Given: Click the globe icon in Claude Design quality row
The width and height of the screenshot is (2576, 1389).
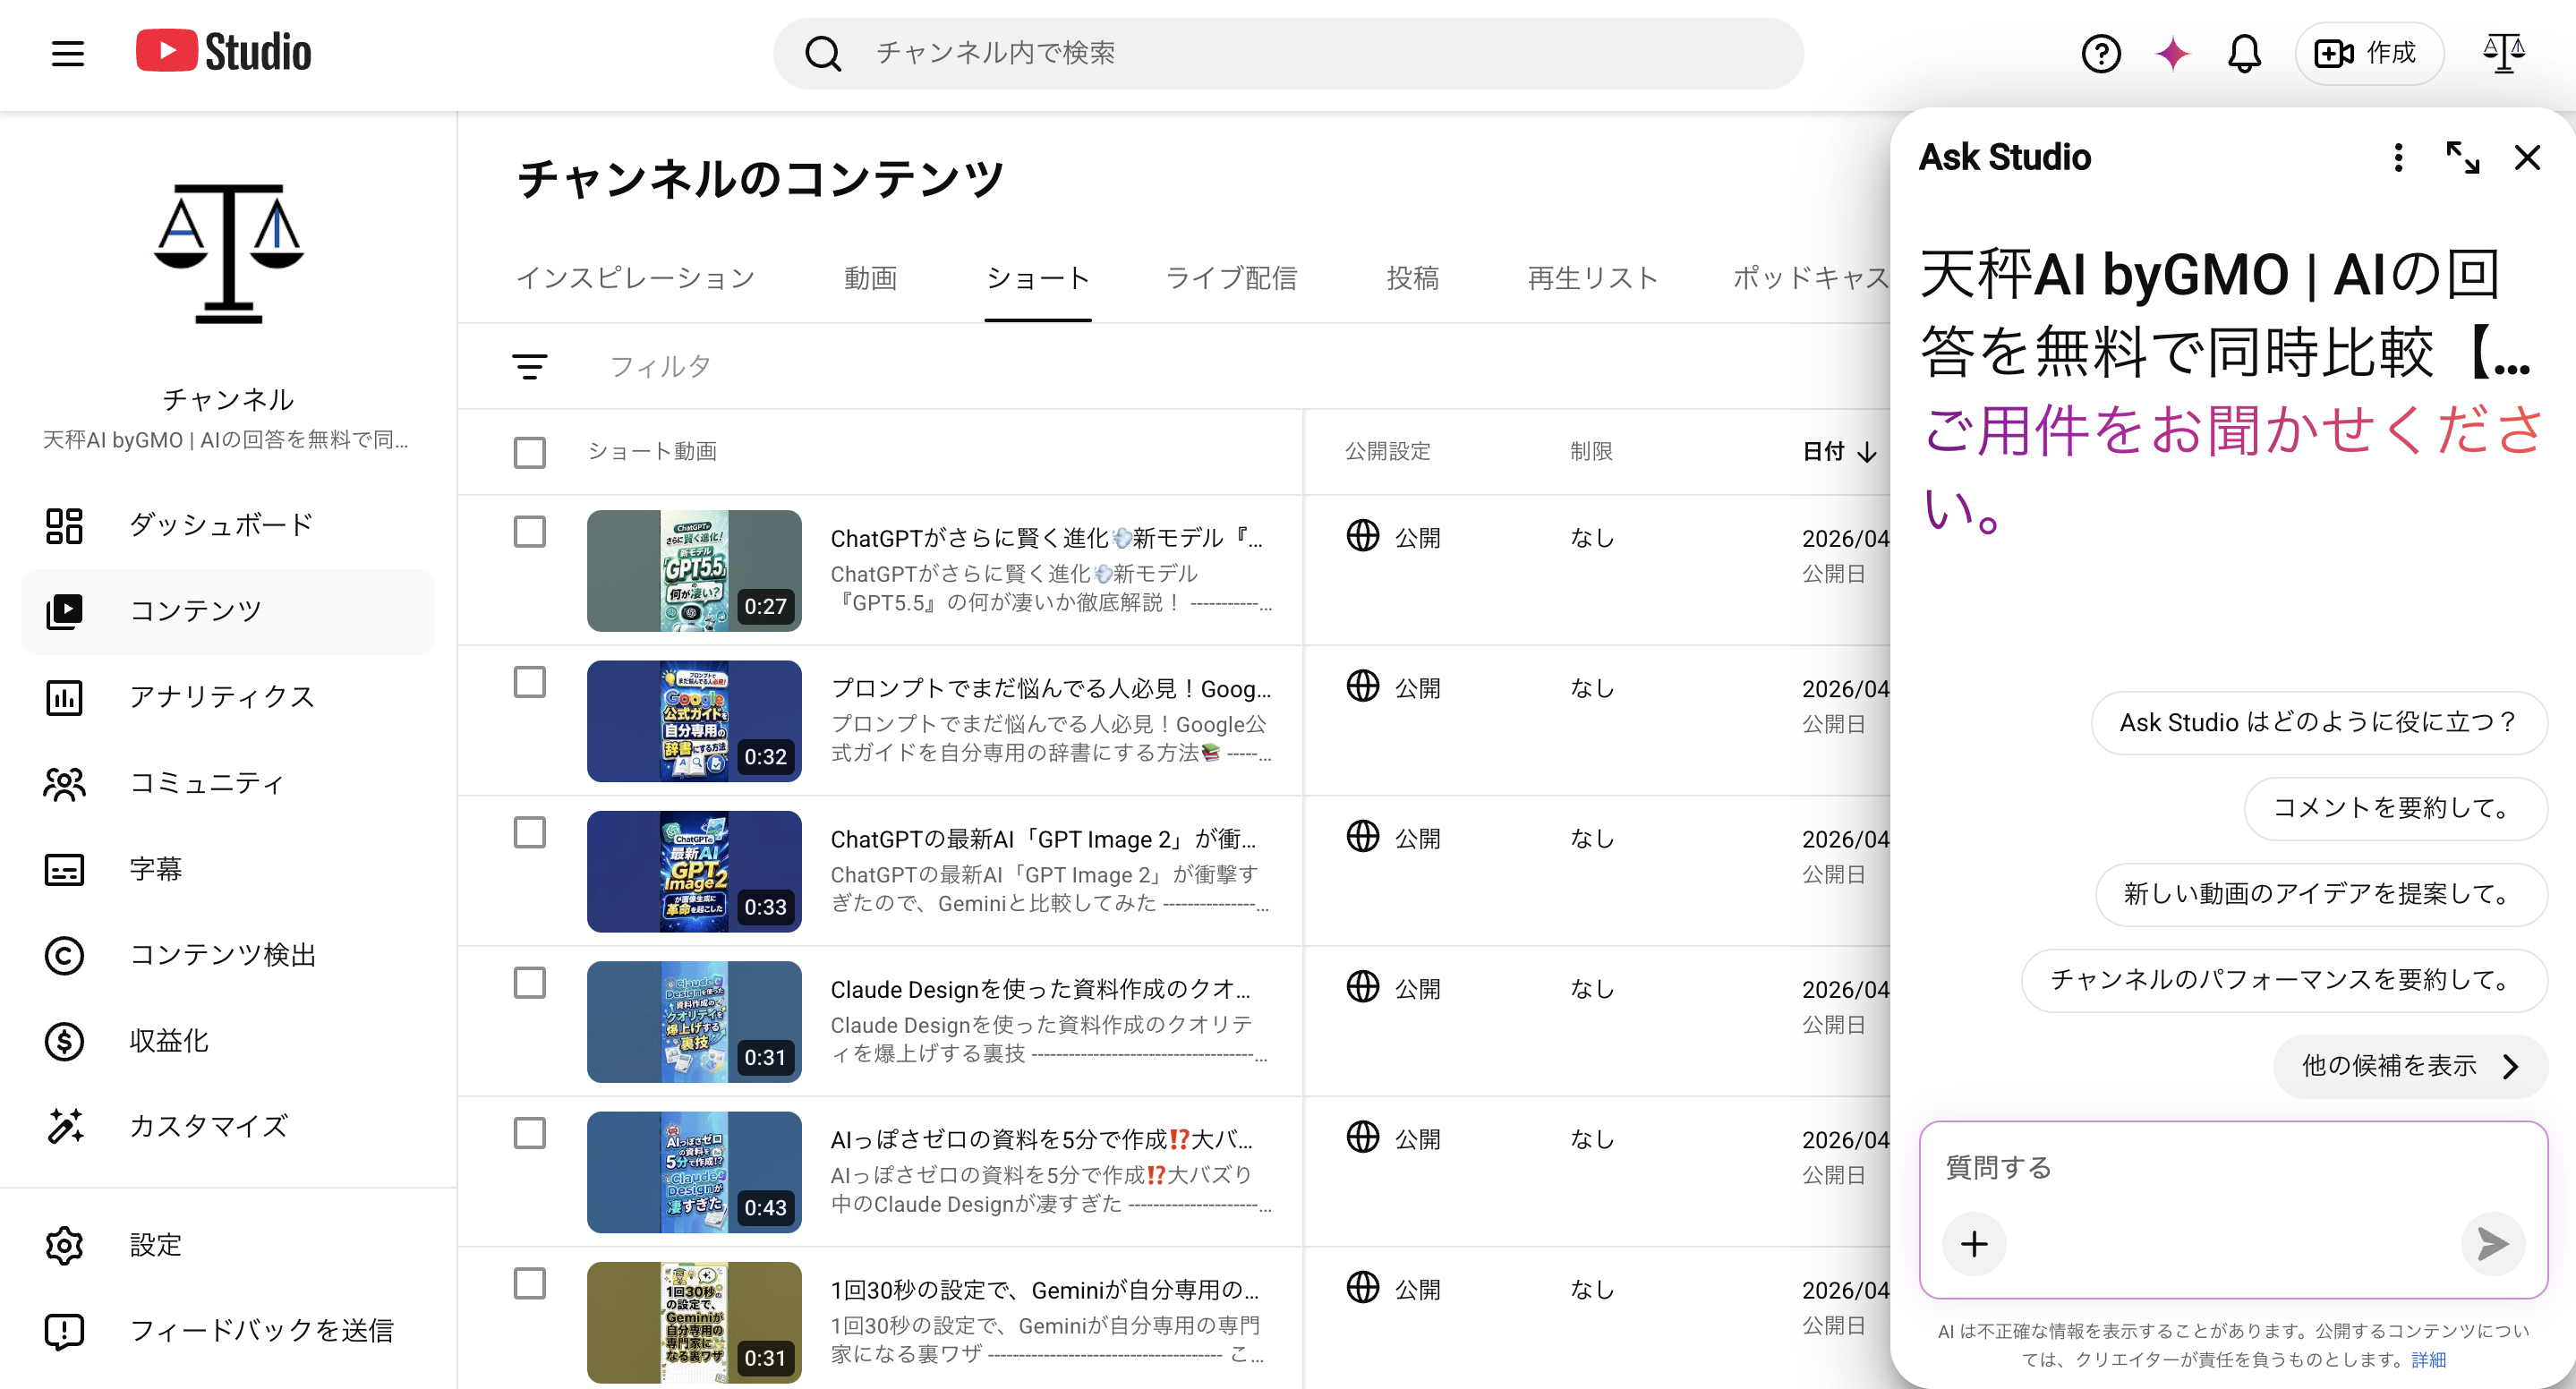Looking at the screenshot, I should [1362, 987].
